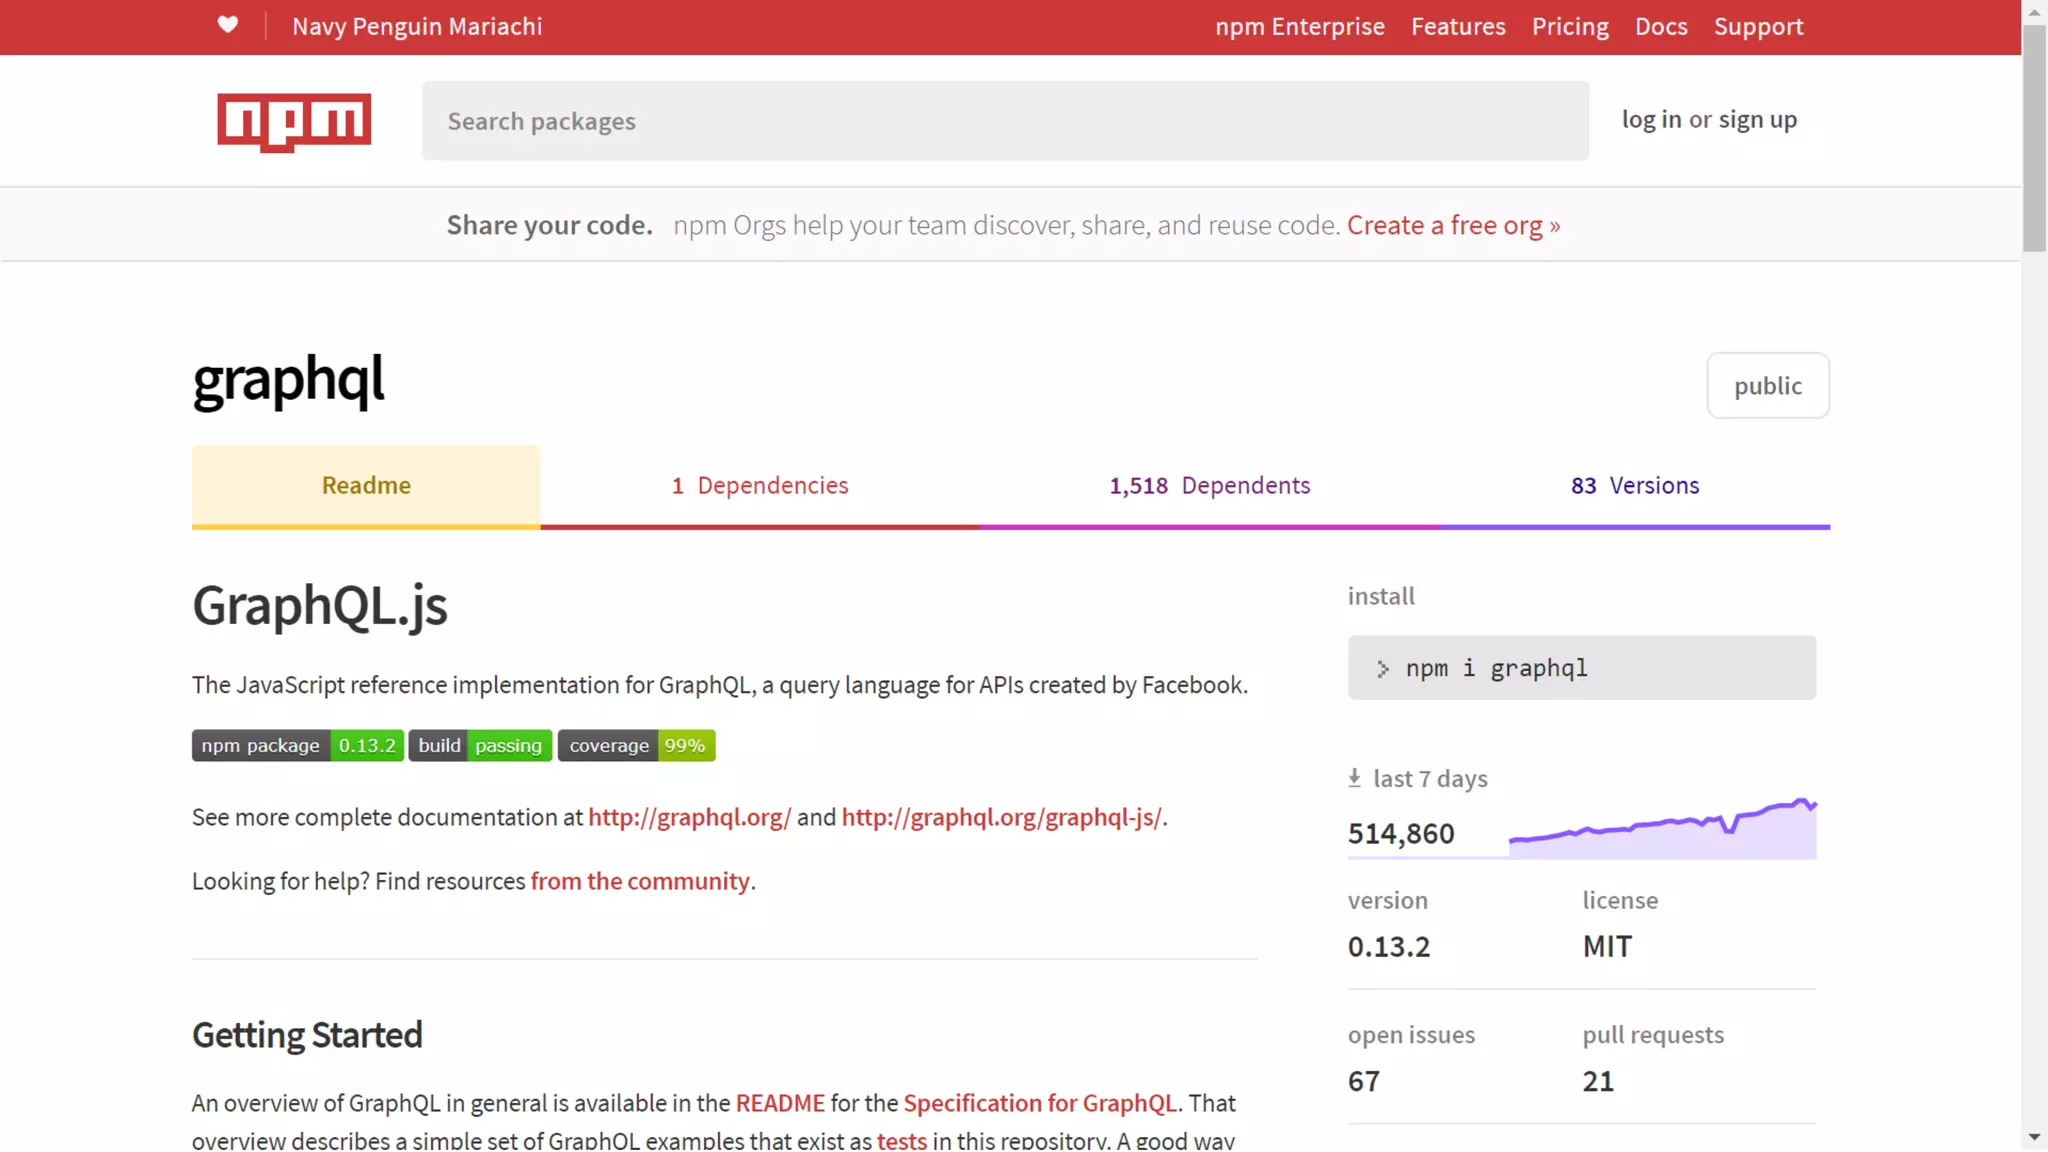Image resolution: width=2048 pixels, height=1152 pixels.
Task: Focus the Search packages field
Action: click(x=1004, y=121)
